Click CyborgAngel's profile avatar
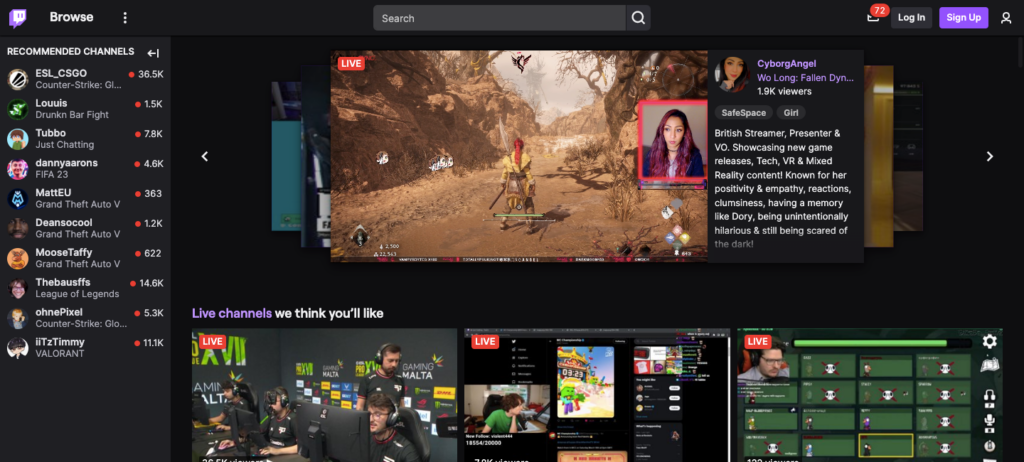 732,75
